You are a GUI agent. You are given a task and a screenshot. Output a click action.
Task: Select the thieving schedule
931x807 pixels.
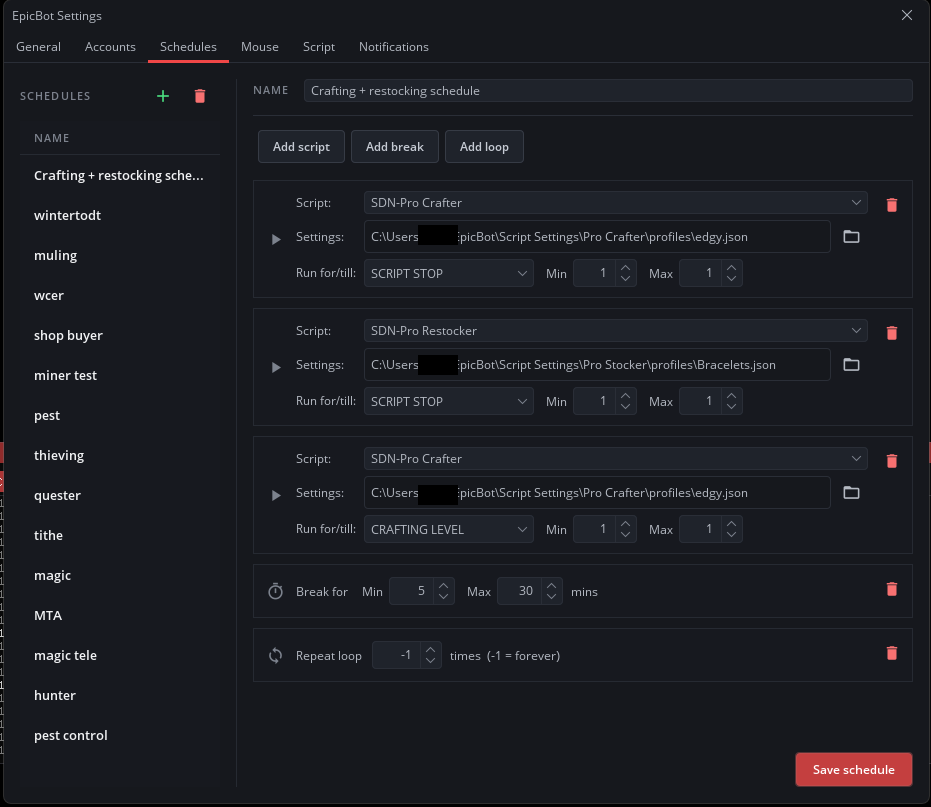click(x=119, y=455)
